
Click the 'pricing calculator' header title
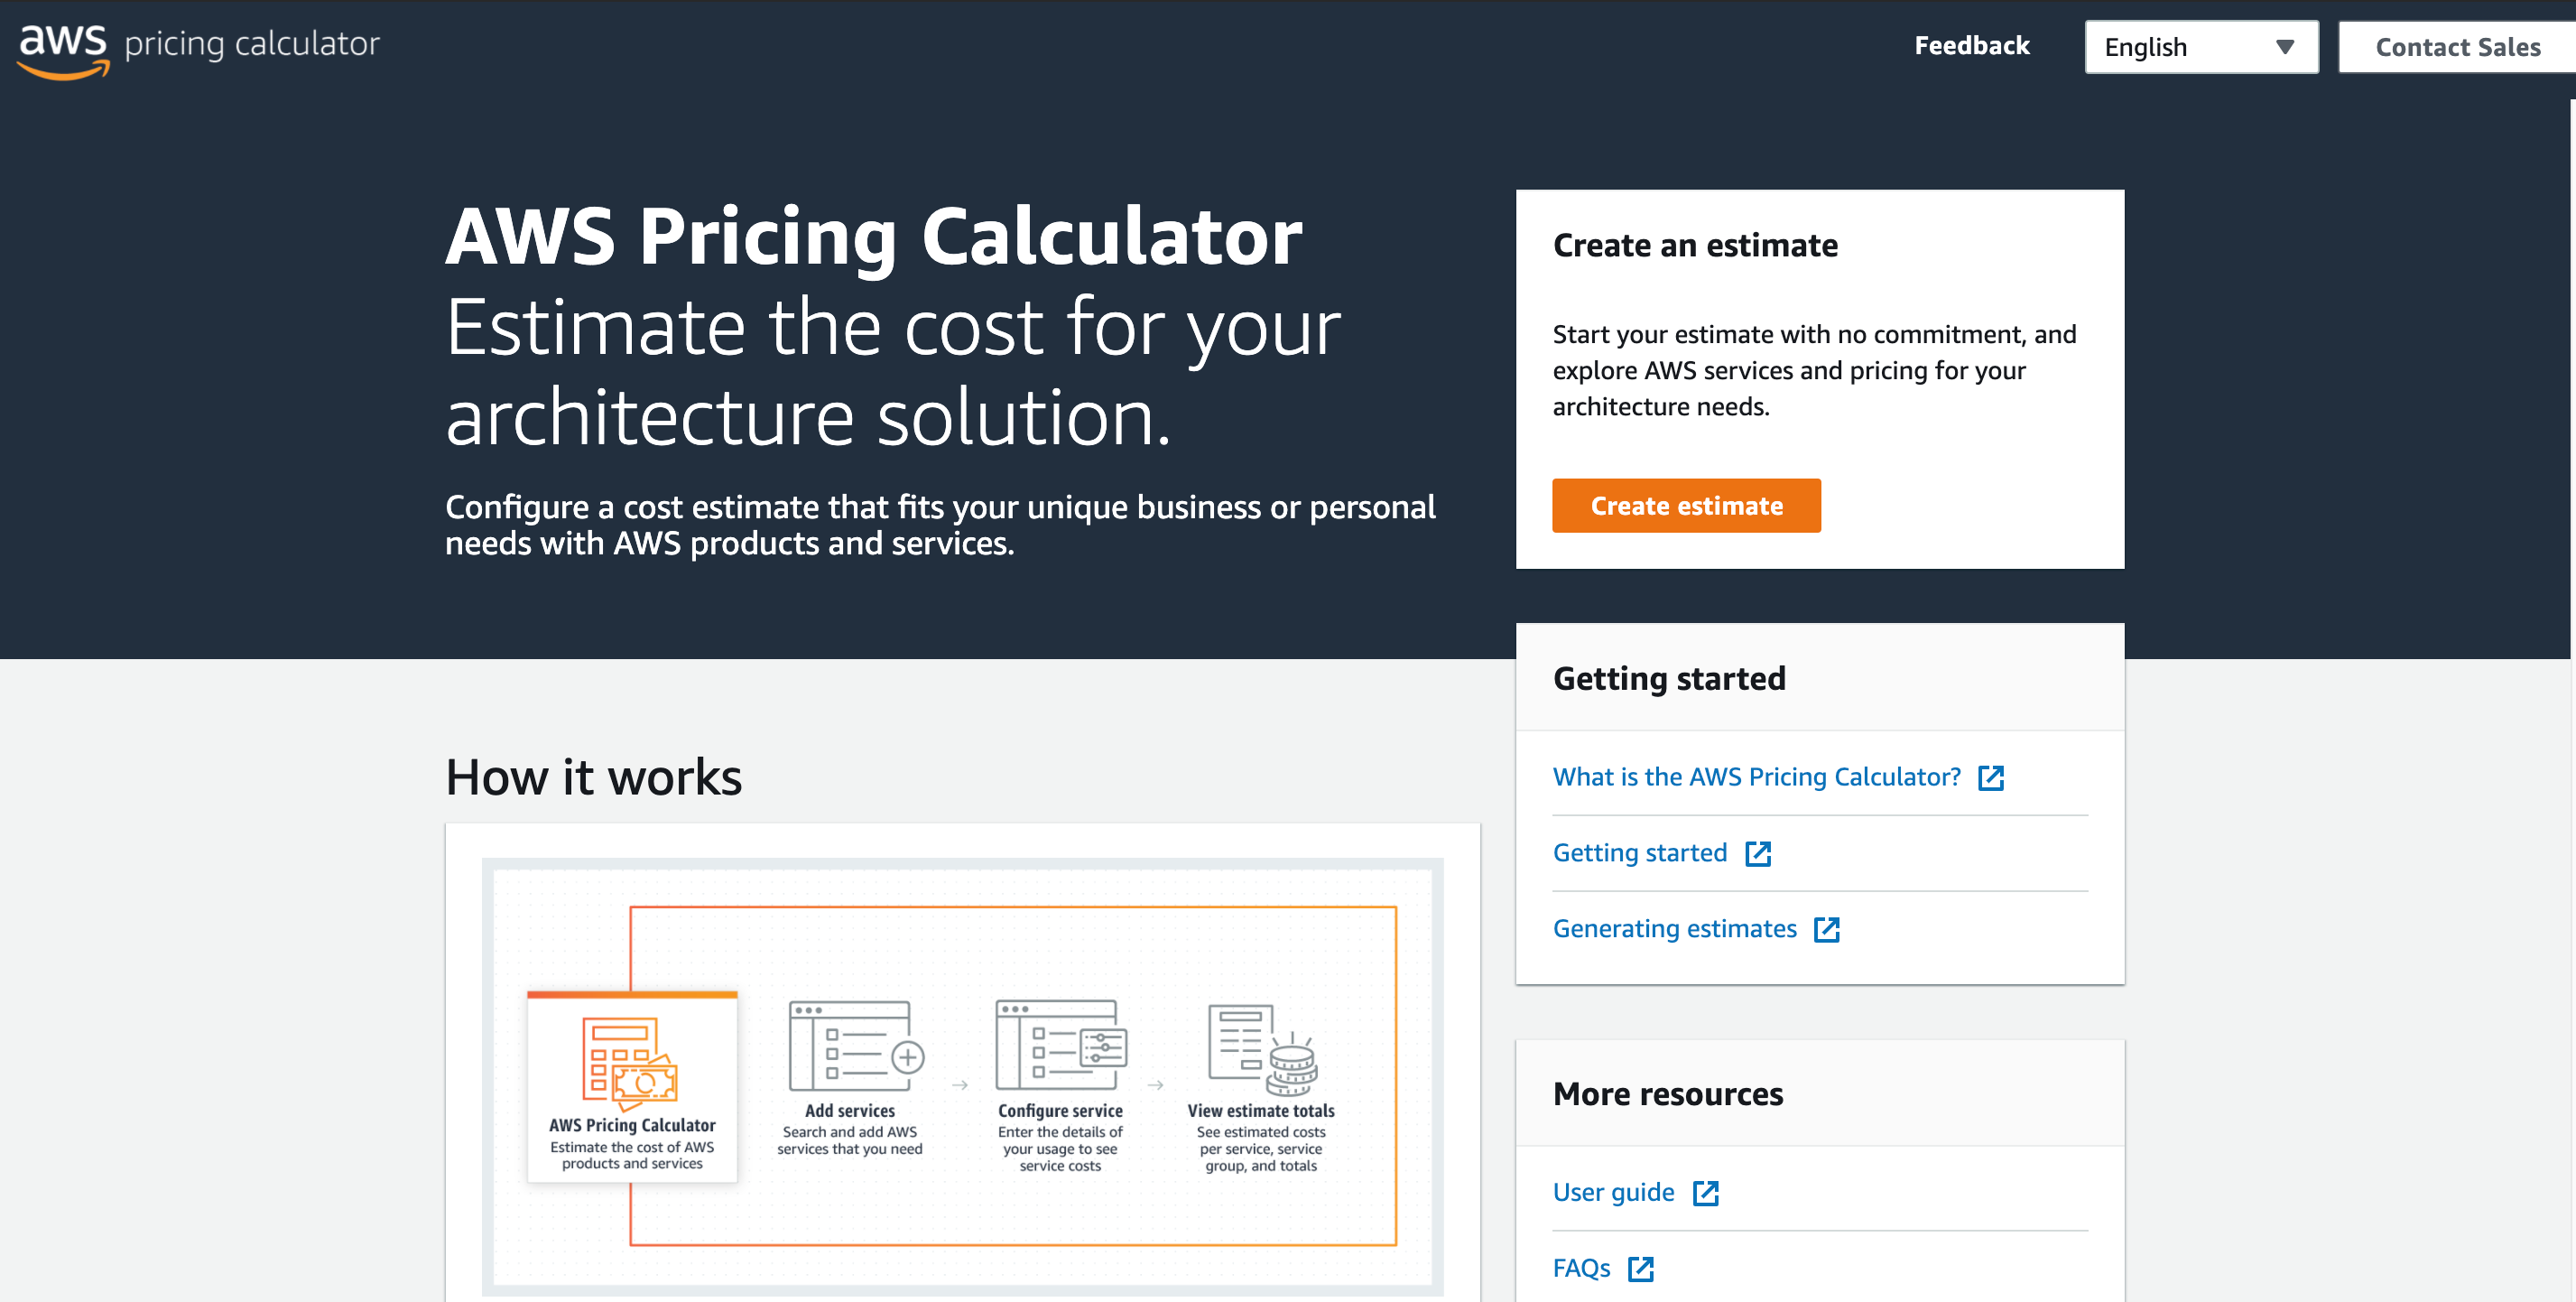(x=252, y=44)
